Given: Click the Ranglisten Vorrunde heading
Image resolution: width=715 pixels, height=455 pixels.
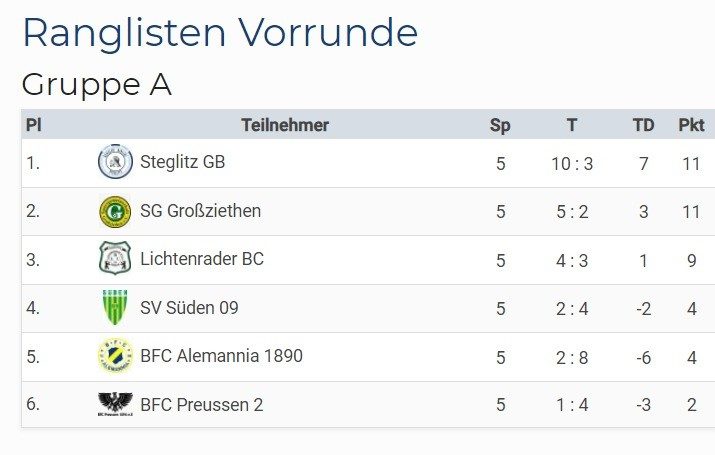Looking at the screenshot, I should 220,32.
